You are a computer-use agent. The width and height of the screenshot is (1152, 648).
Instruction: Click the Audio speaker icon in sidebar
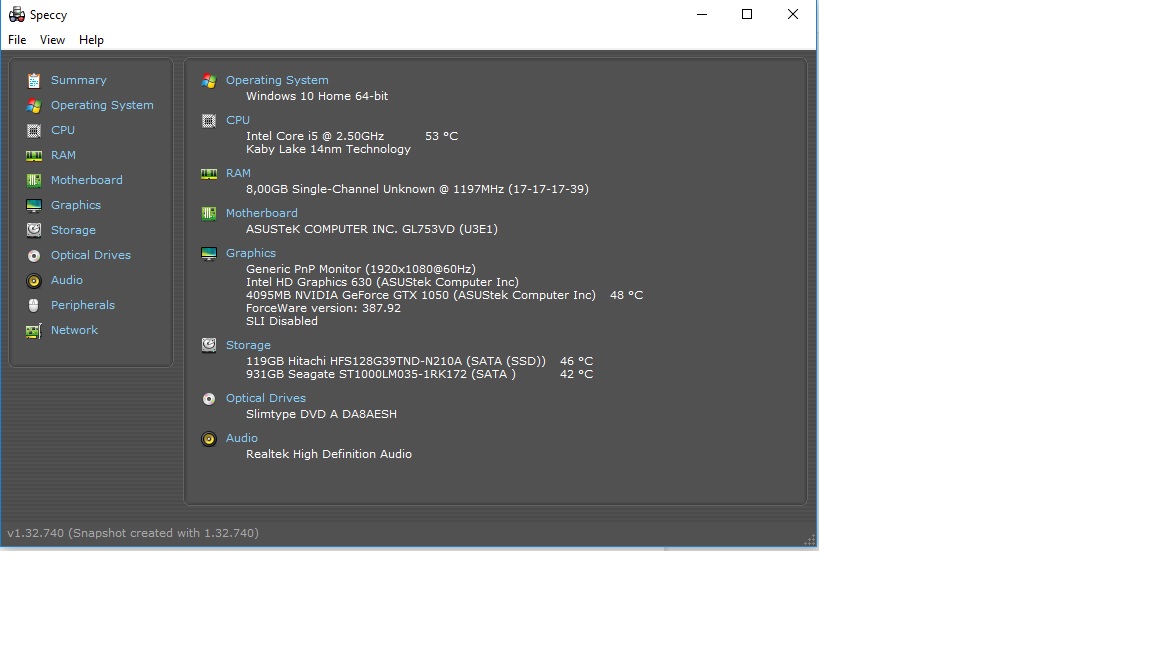click(x=34, y=281)
